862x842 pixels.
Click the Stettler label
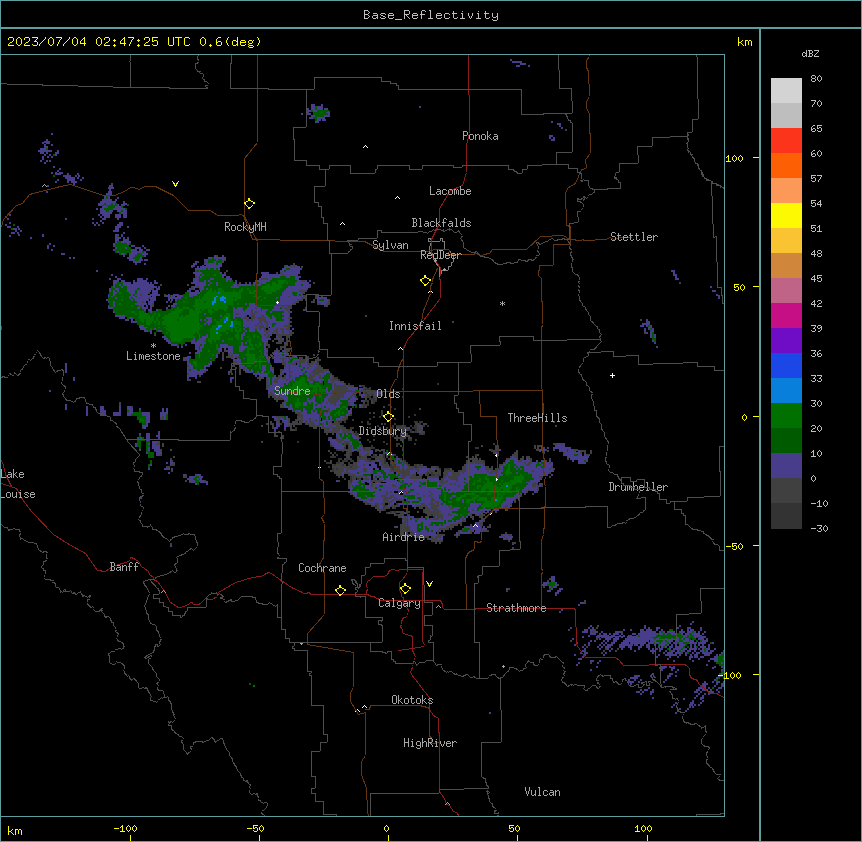point(634,237)
